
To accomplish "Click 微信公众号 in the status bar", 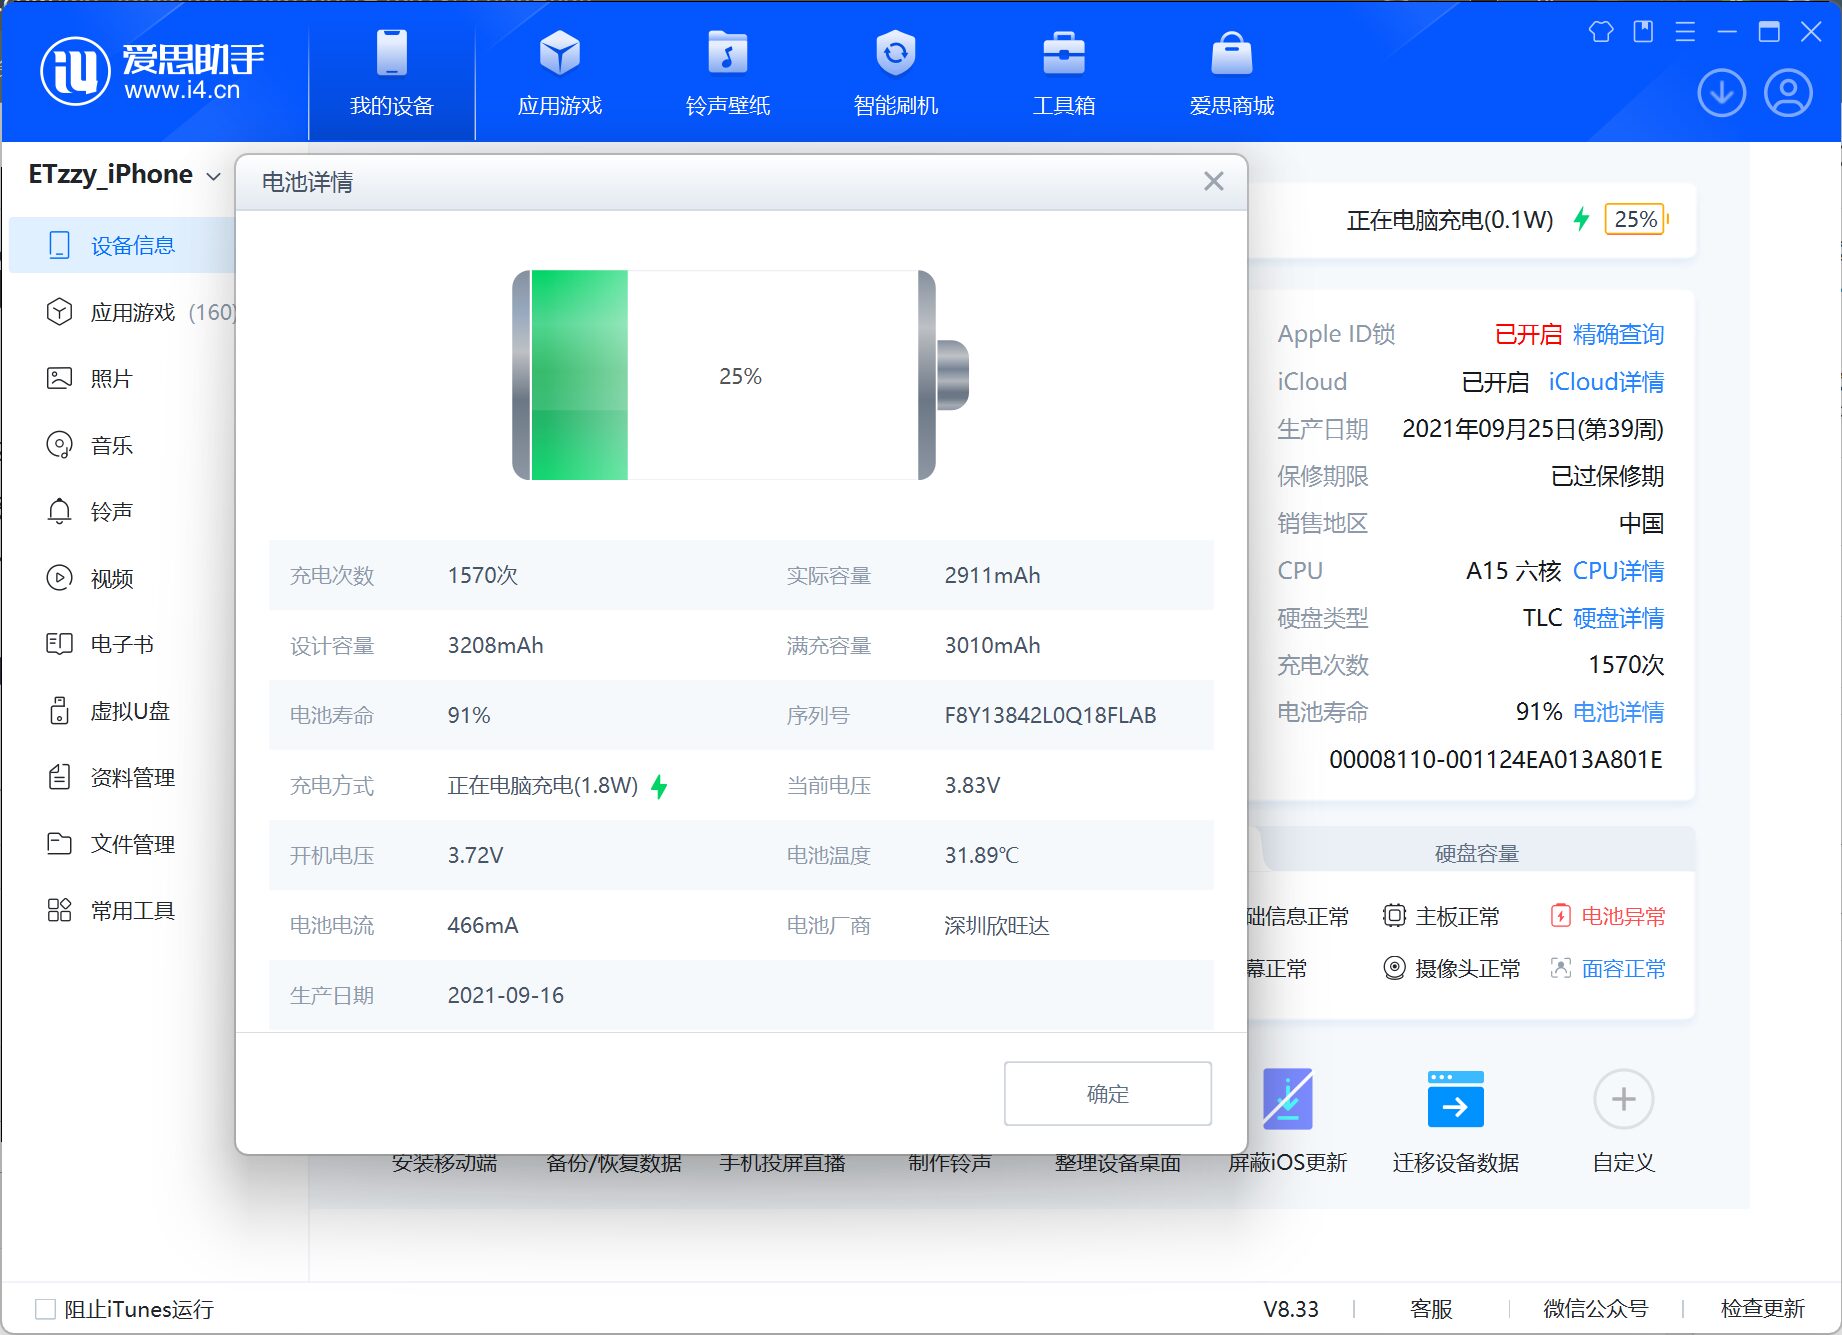I will [x=1595, y=1309].
